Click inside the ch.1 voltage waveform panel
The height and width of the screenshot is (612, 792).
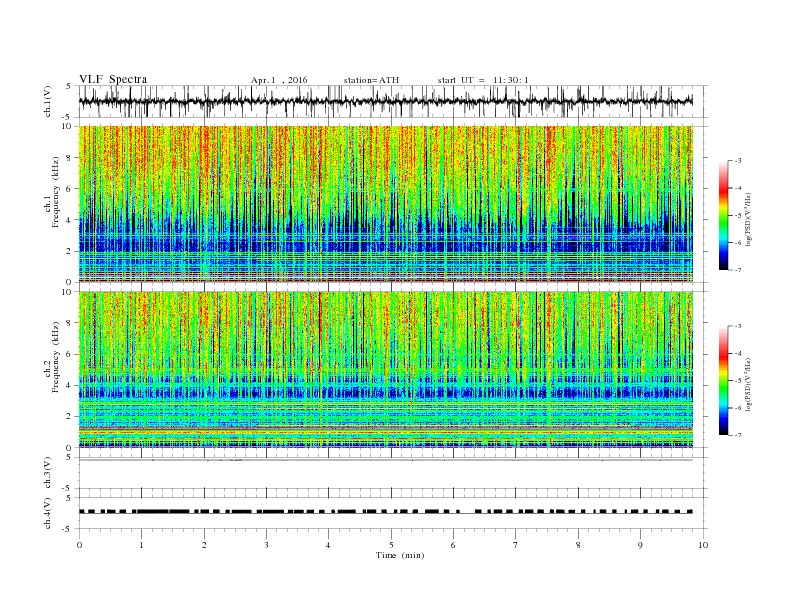pyautogui.click(x=393, y=101)
